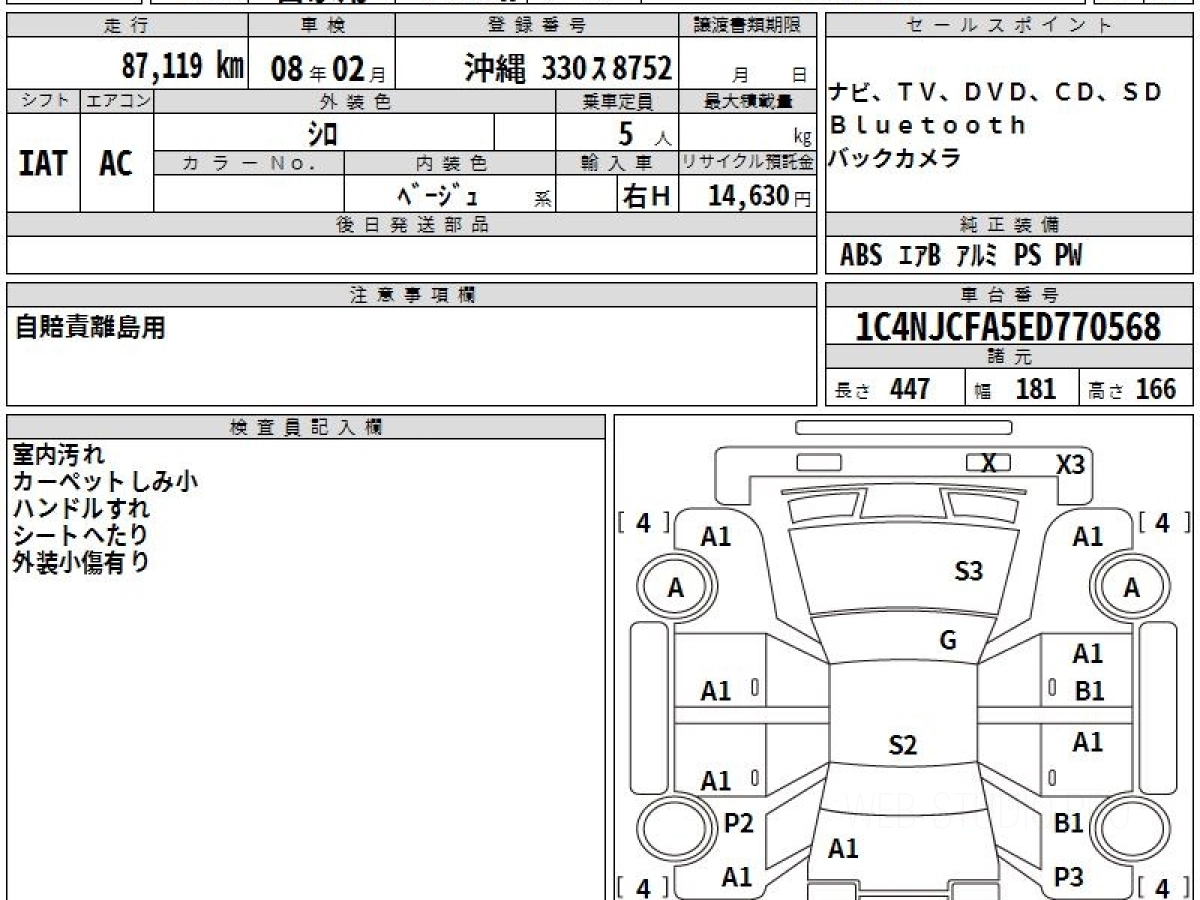
Task: Click the A1 mark directly above the right-side B1 door mark
Action: point(1088,654)
